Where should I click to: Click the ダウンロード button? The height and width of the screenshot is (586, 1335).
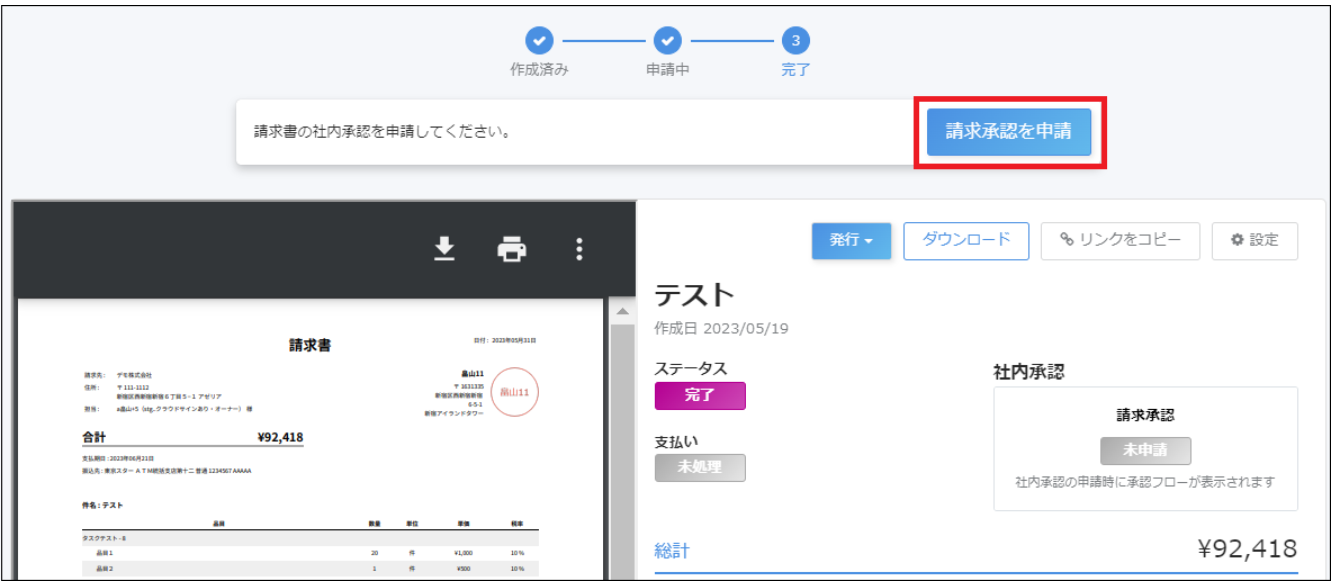point(966,241)
